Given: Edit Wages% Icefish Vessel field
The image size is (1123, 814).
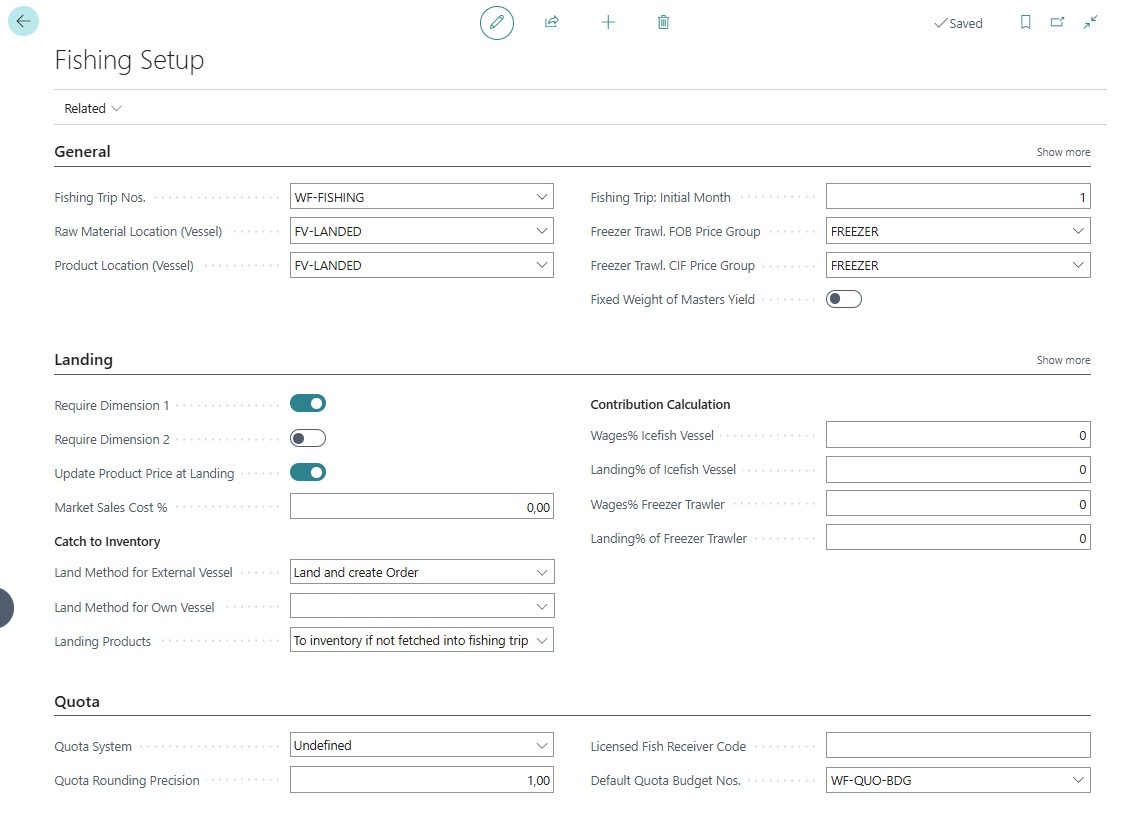Looking at the screenshot, I should coord(958,435).
